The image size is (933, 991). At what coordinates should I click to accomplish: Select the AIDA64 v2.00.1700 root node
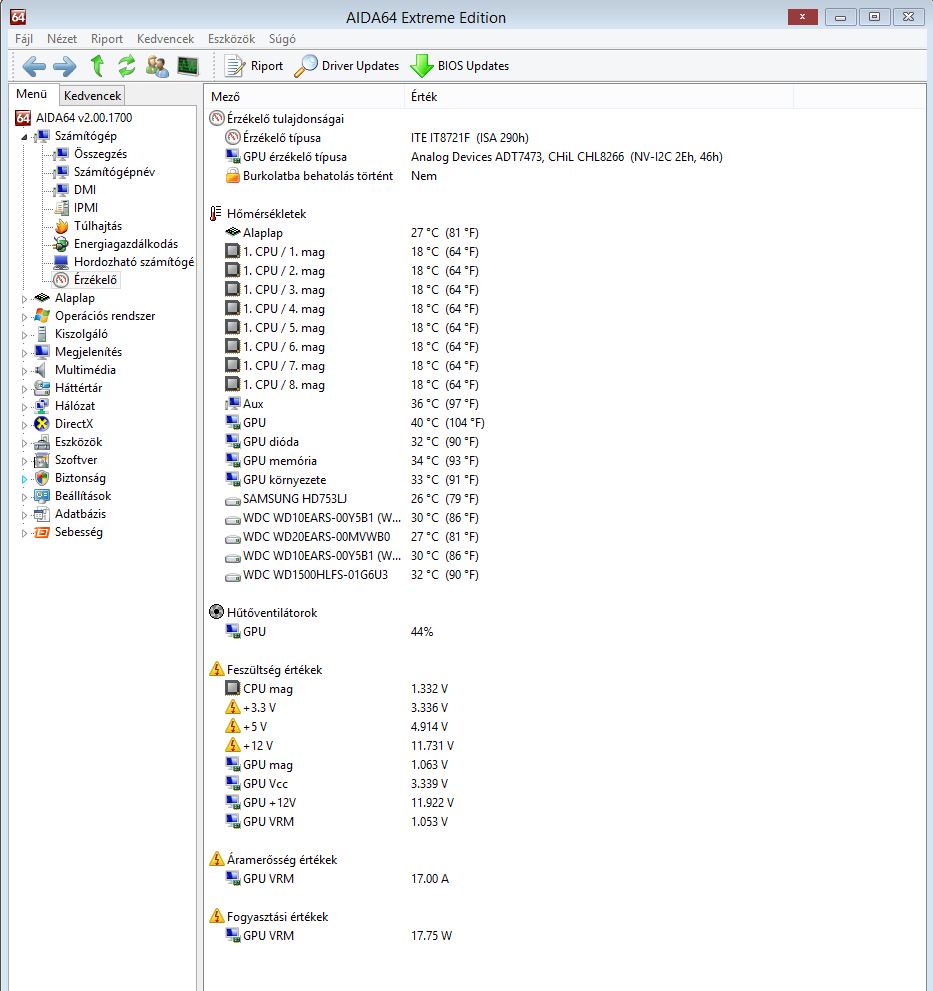(74, 118)
